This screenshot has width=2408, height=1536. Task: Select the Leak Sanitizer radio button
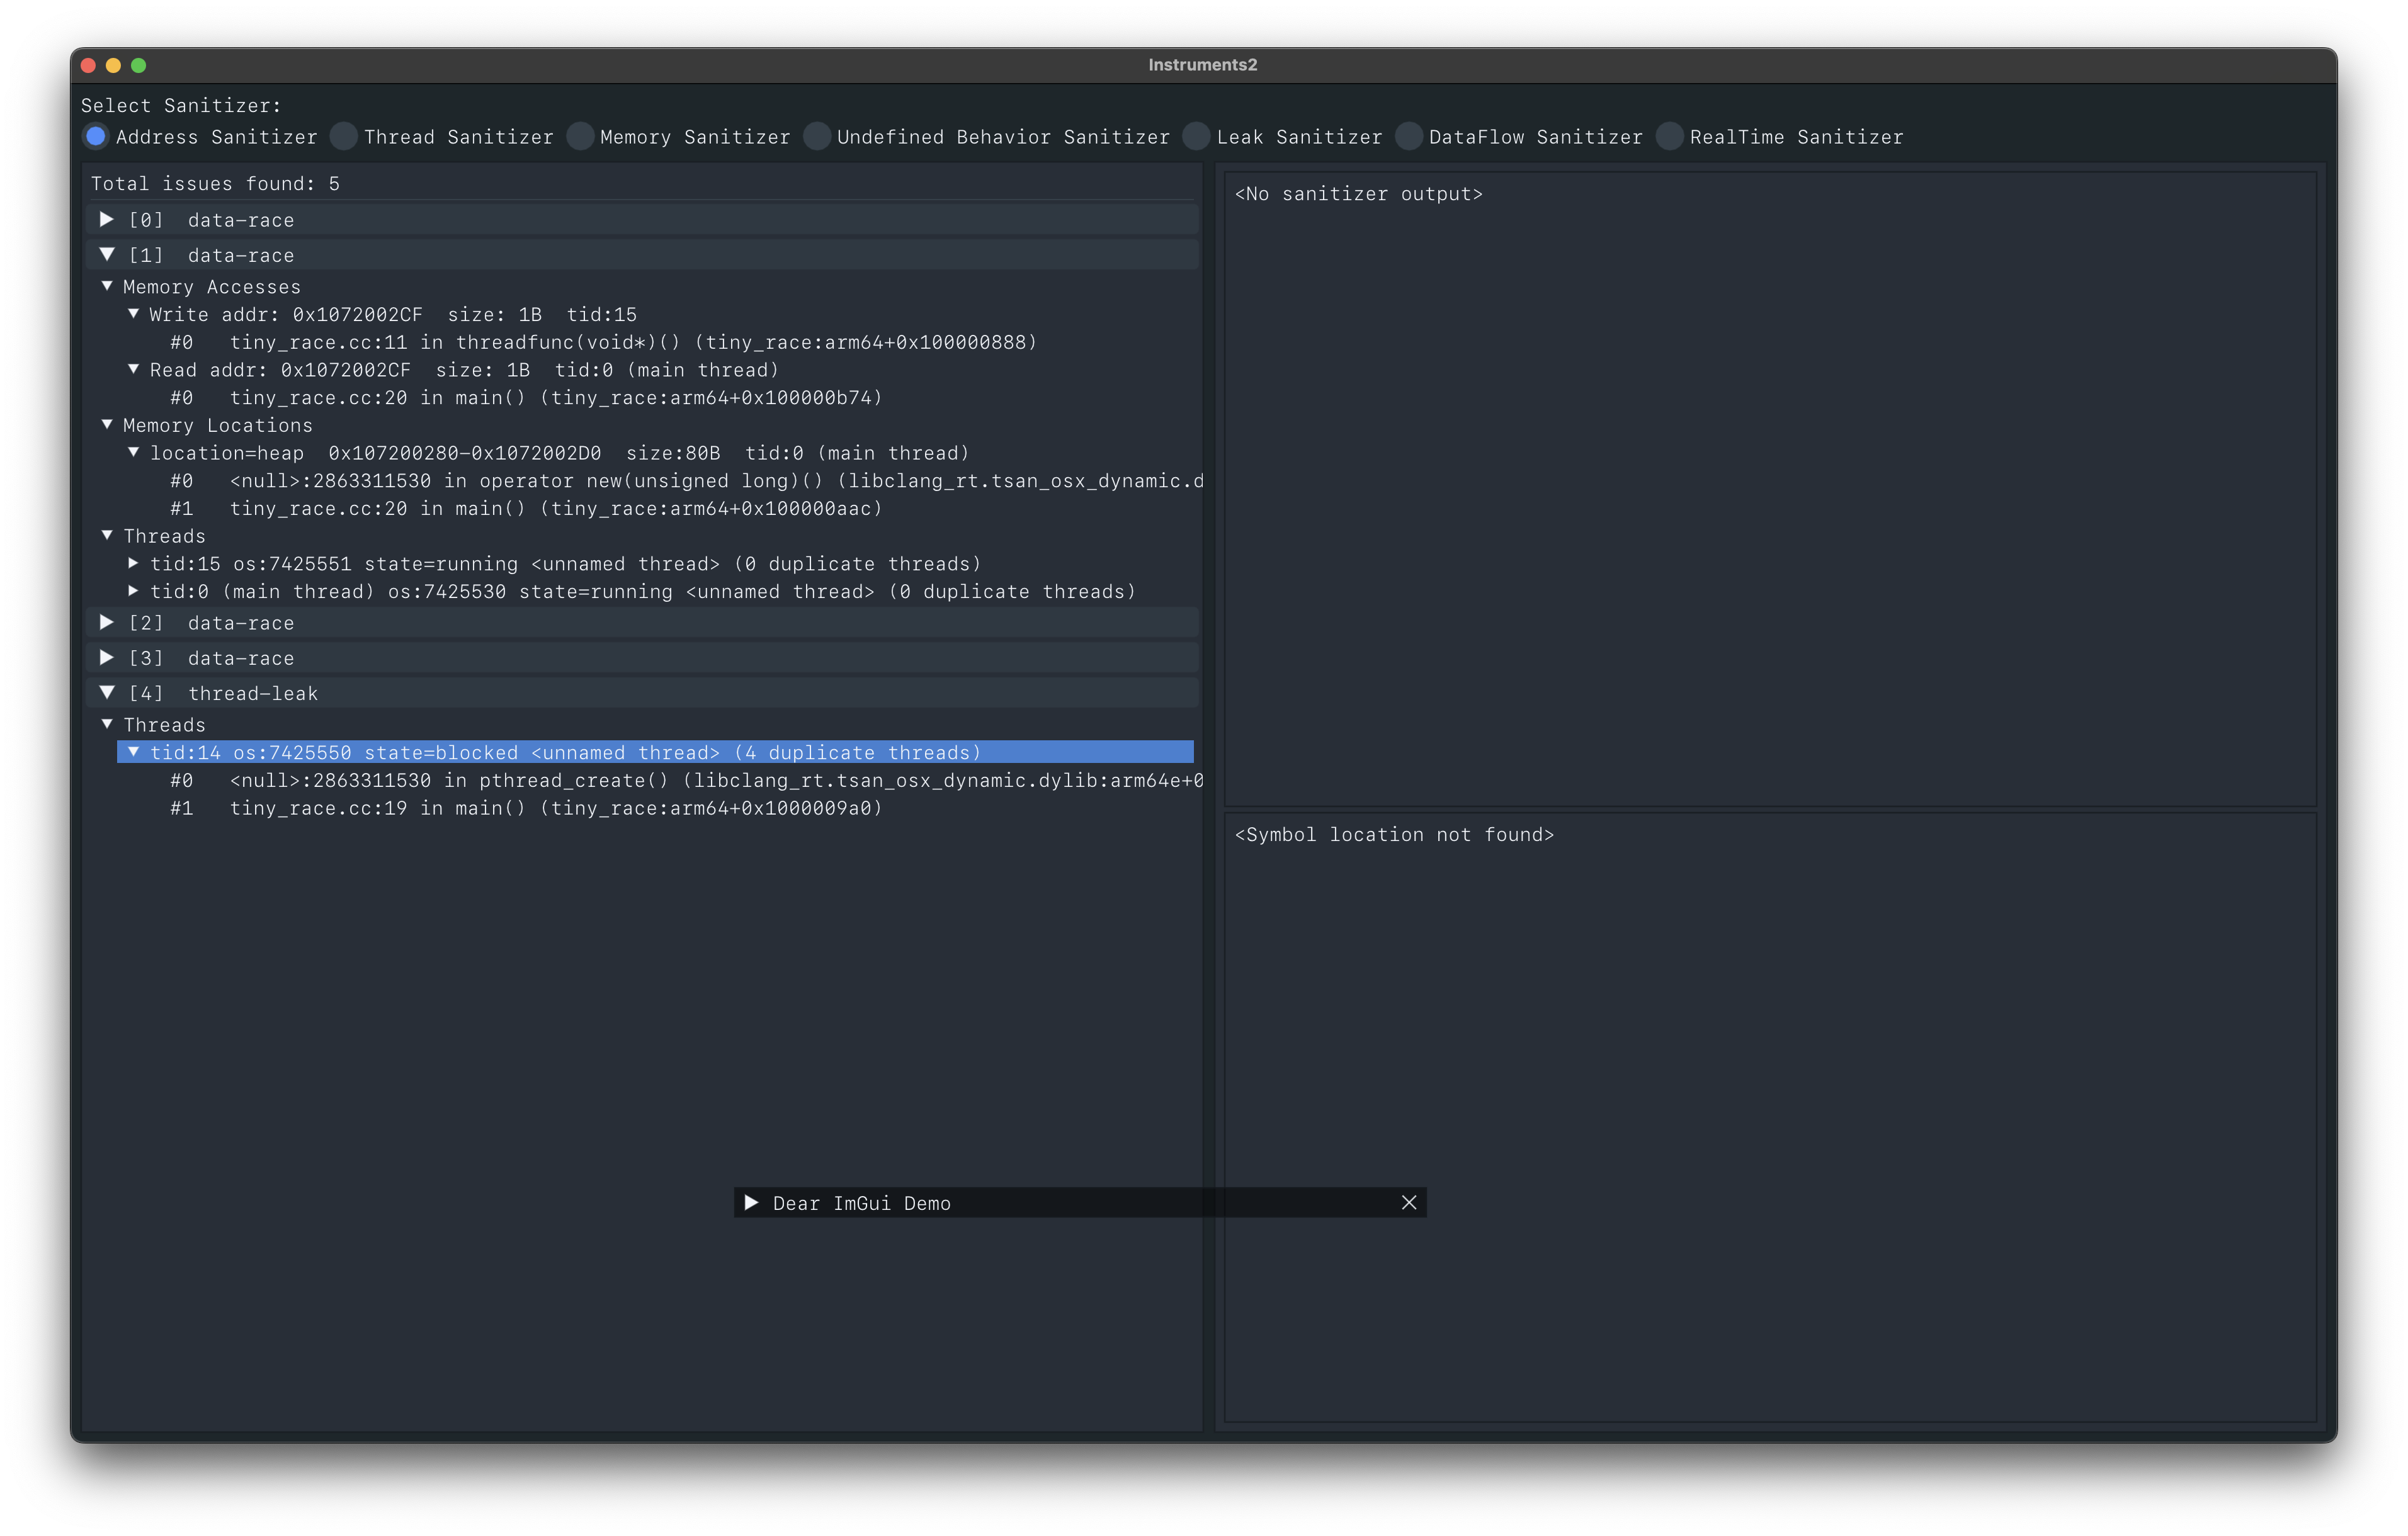pos(1196,136)
